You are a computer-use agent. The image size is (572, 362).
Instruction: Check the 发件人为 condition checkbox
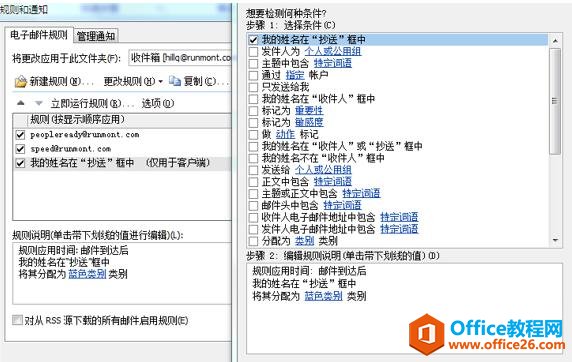point(253,51)
